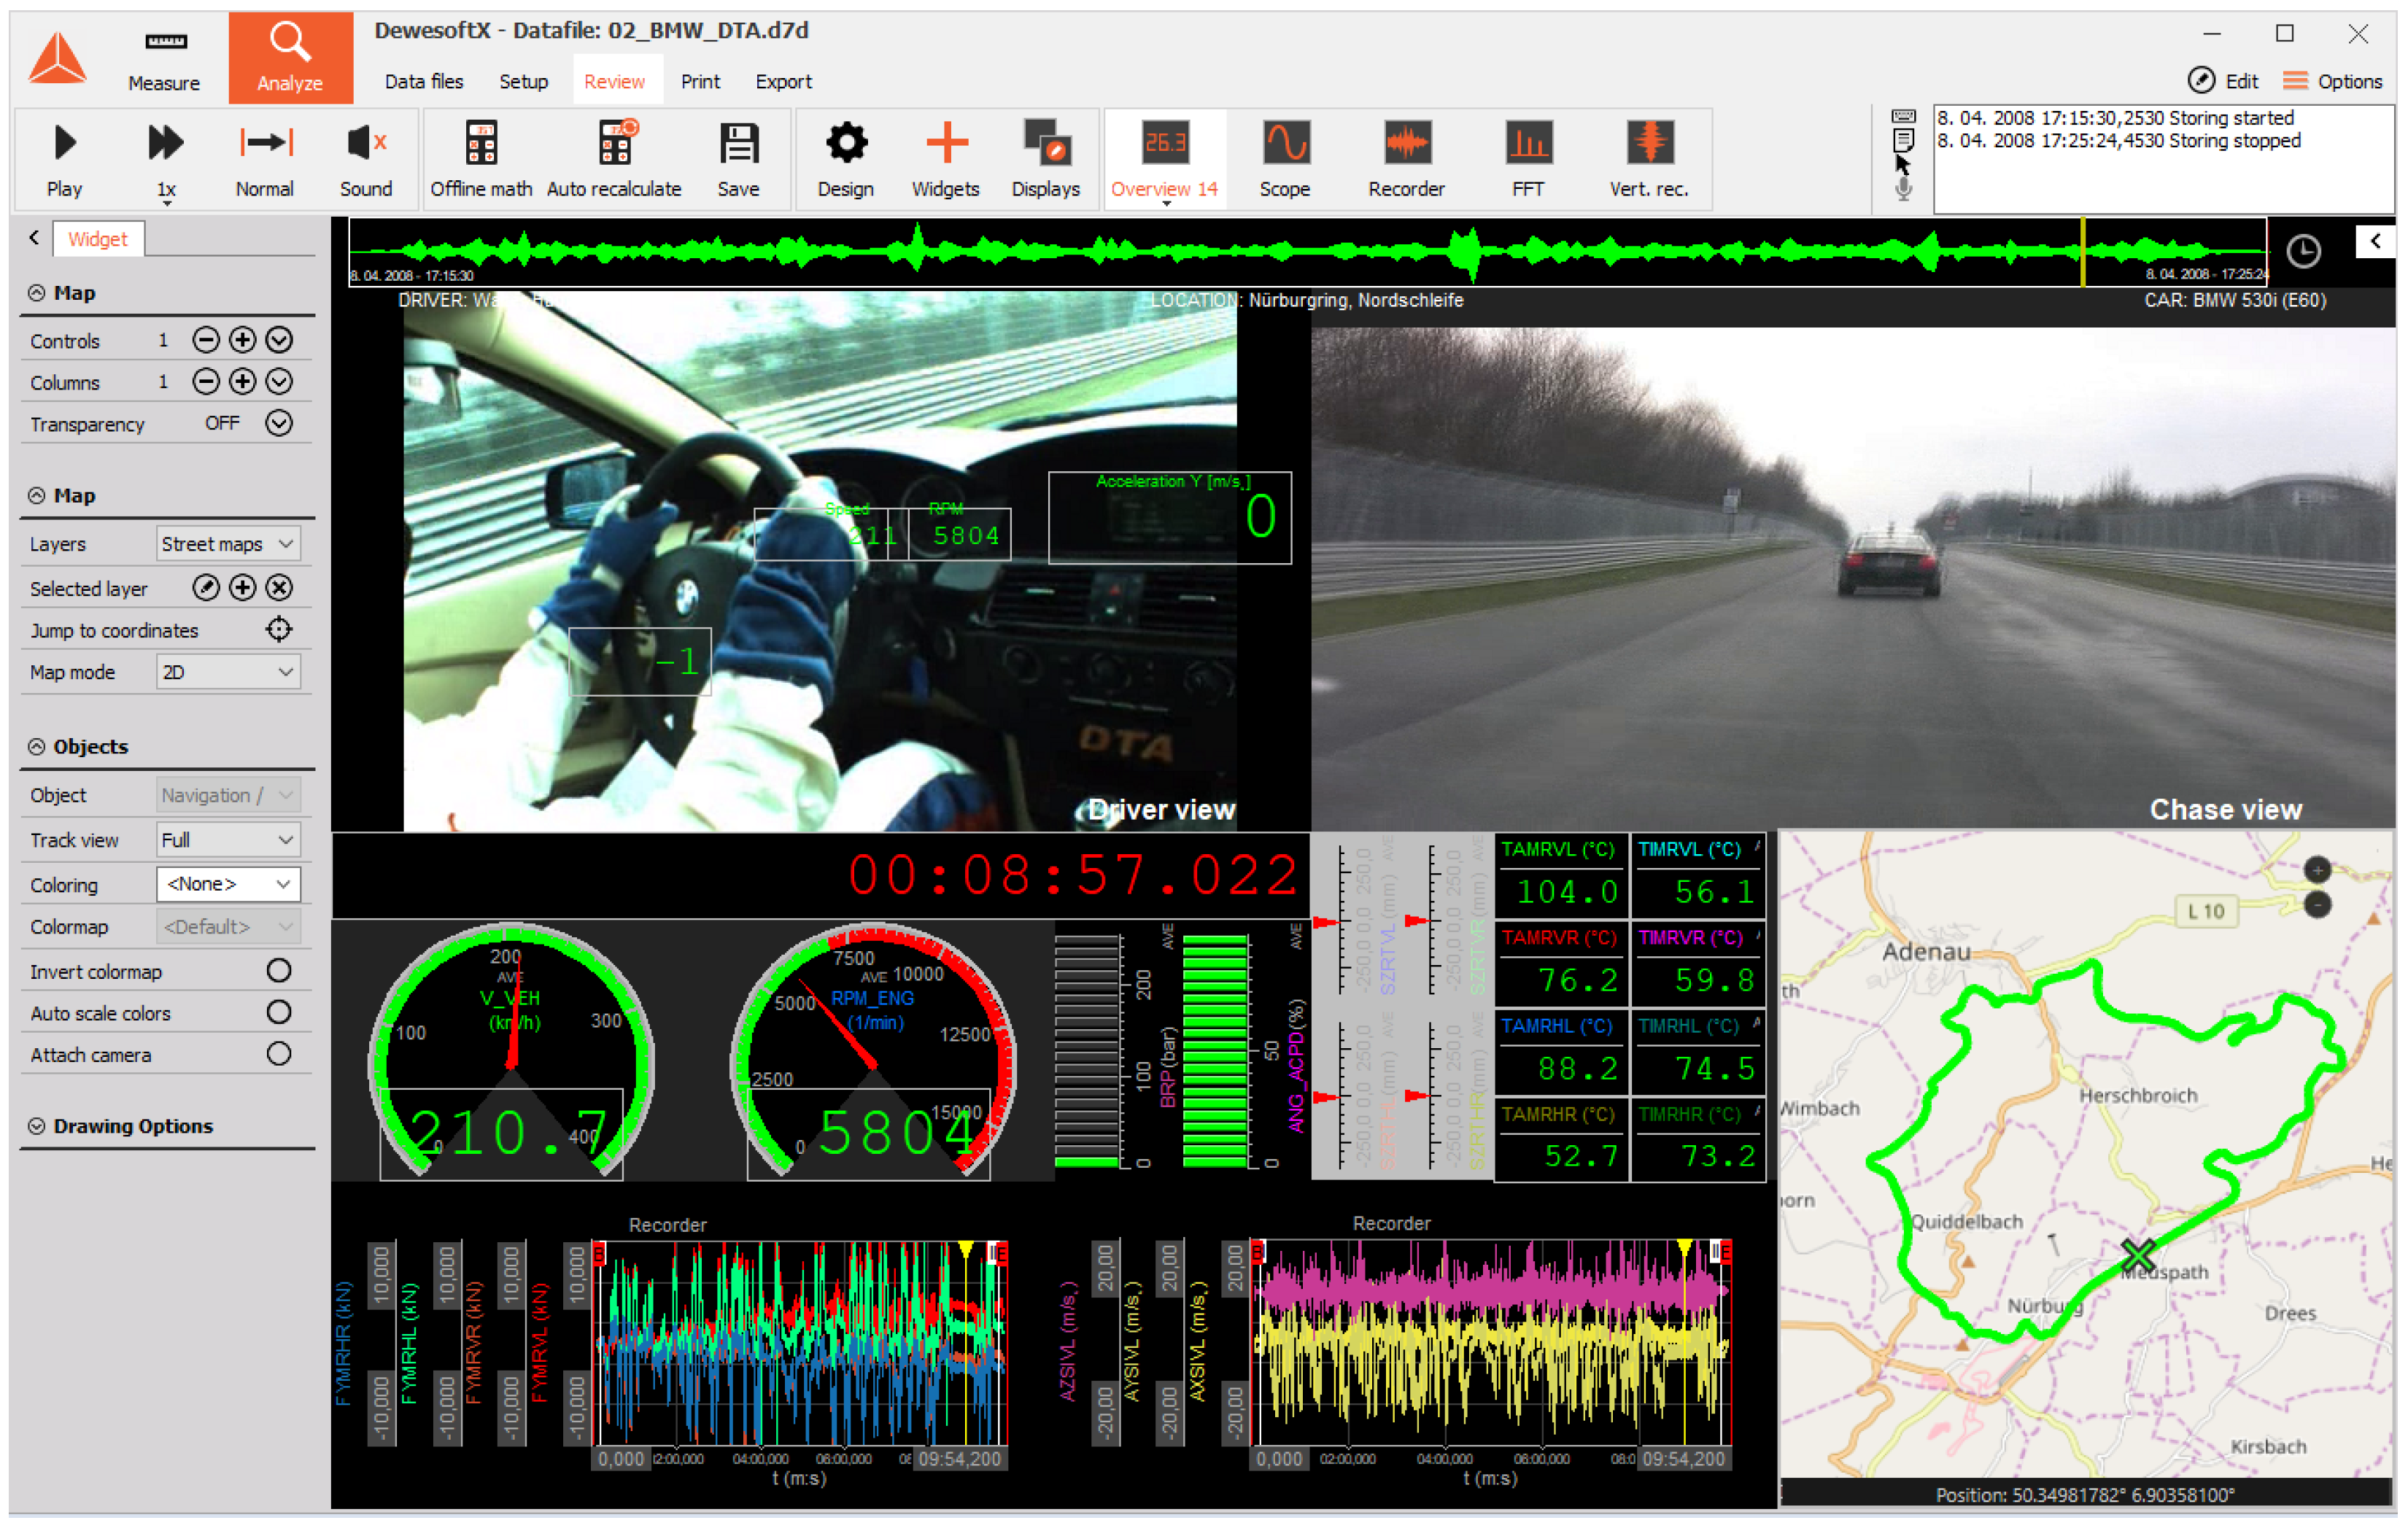This screenshot has height=1531, width=2408.
Task: Open the Layers Street maps dropdown
Action: tap(228, 544)
